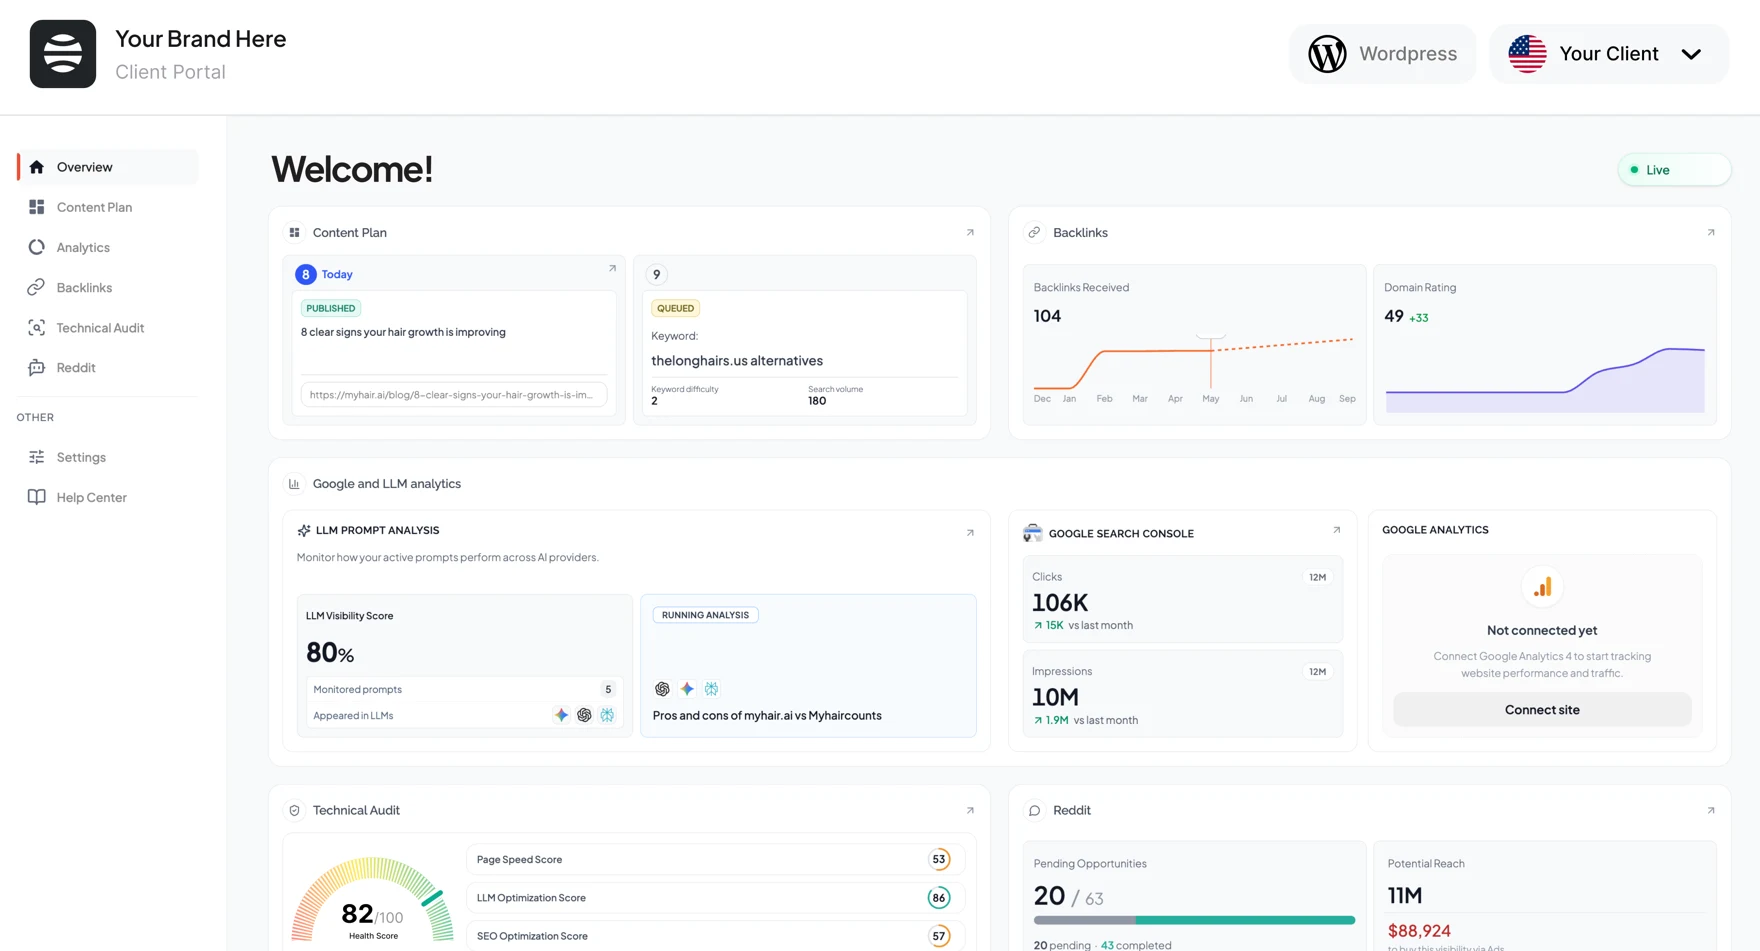Open the Your Client dropdown chevron
1760x951 pixels.
click(1691, 54)
